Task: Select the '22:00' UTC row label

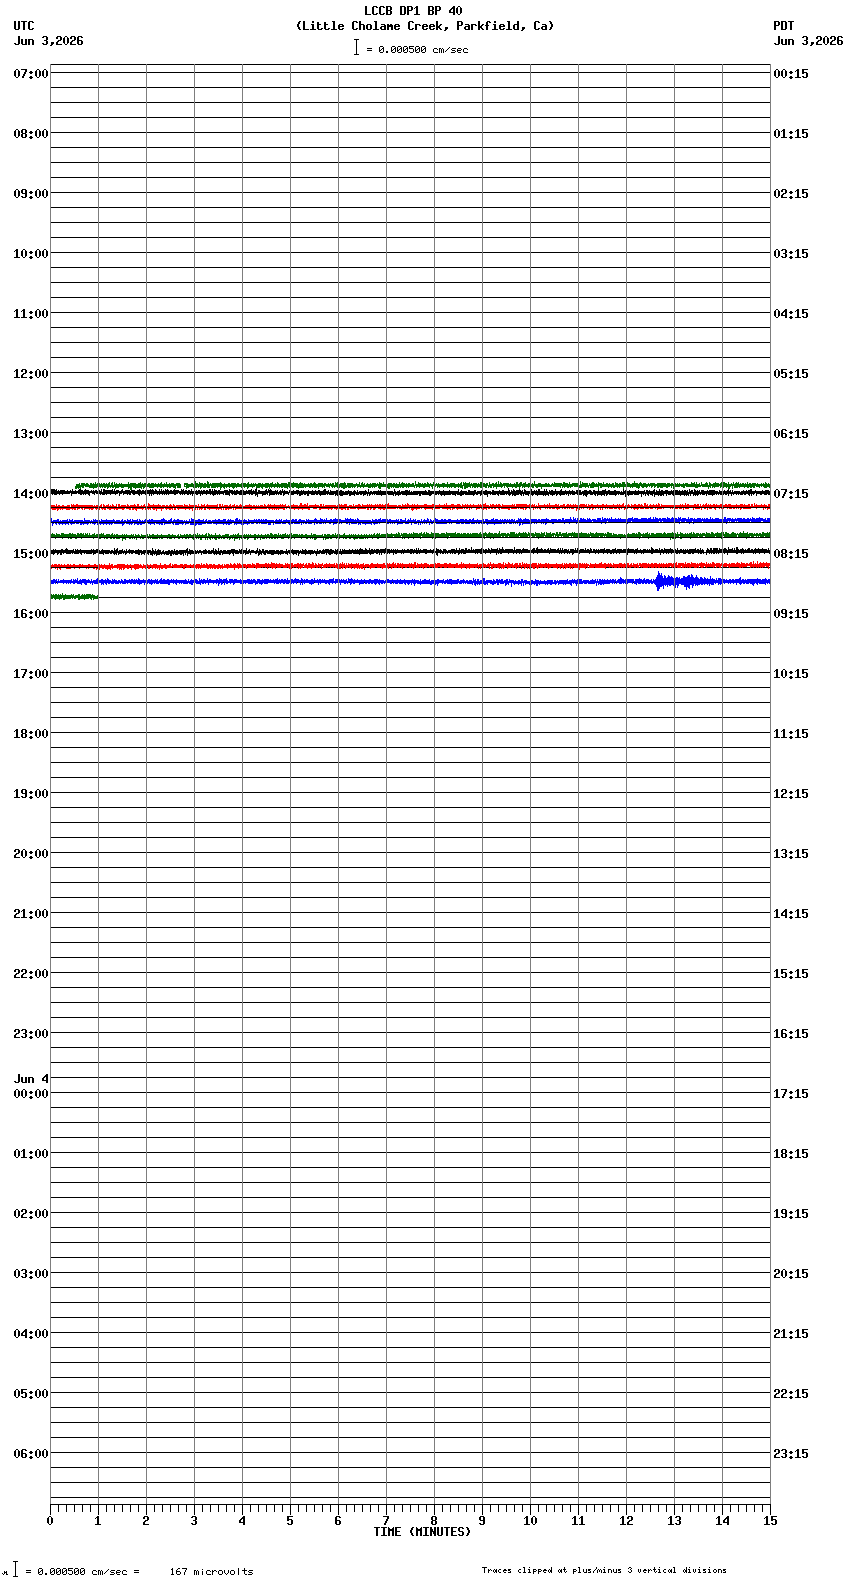Action: point(31,974)
